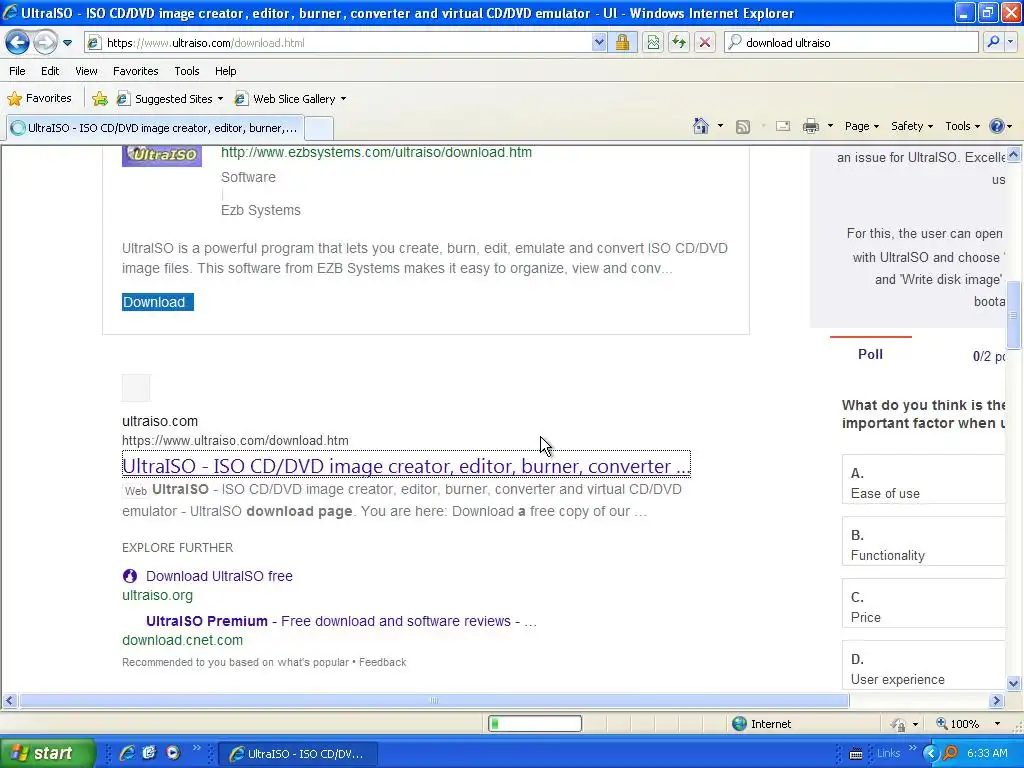Screen dimensions: 1024x768
Task: Click the blank ultraiso.com favicon thumbnail
Action: (x=136, y=388)
